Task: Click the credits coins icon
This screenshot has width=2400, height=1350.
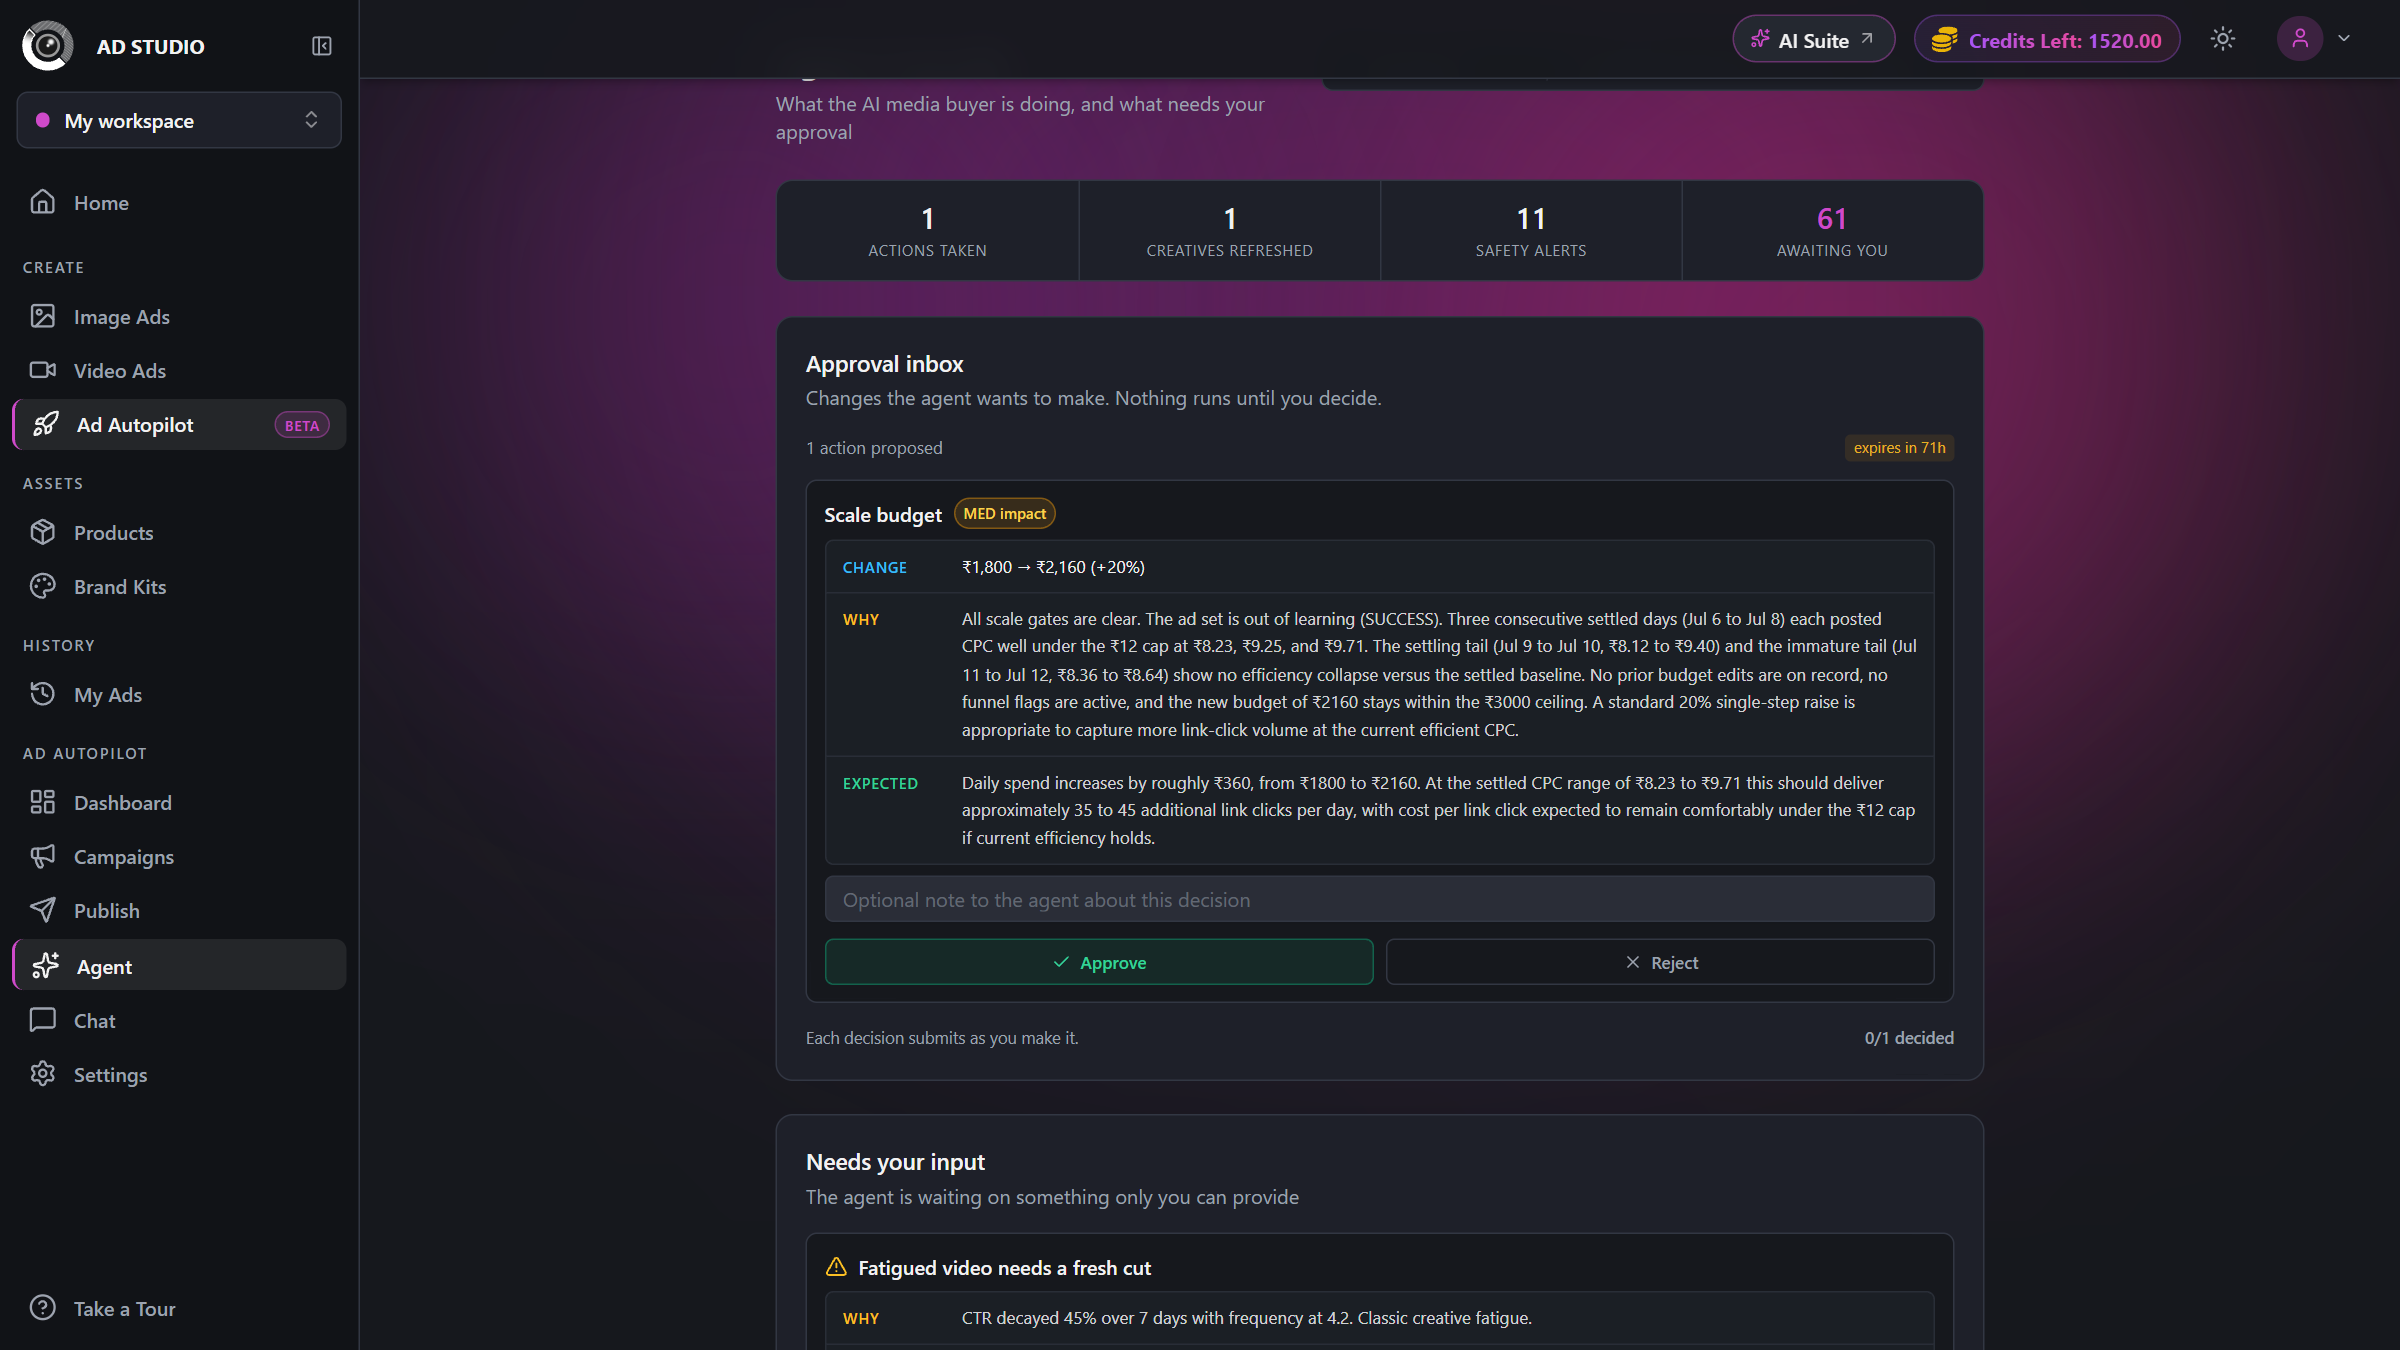Action: [1944, 40]
